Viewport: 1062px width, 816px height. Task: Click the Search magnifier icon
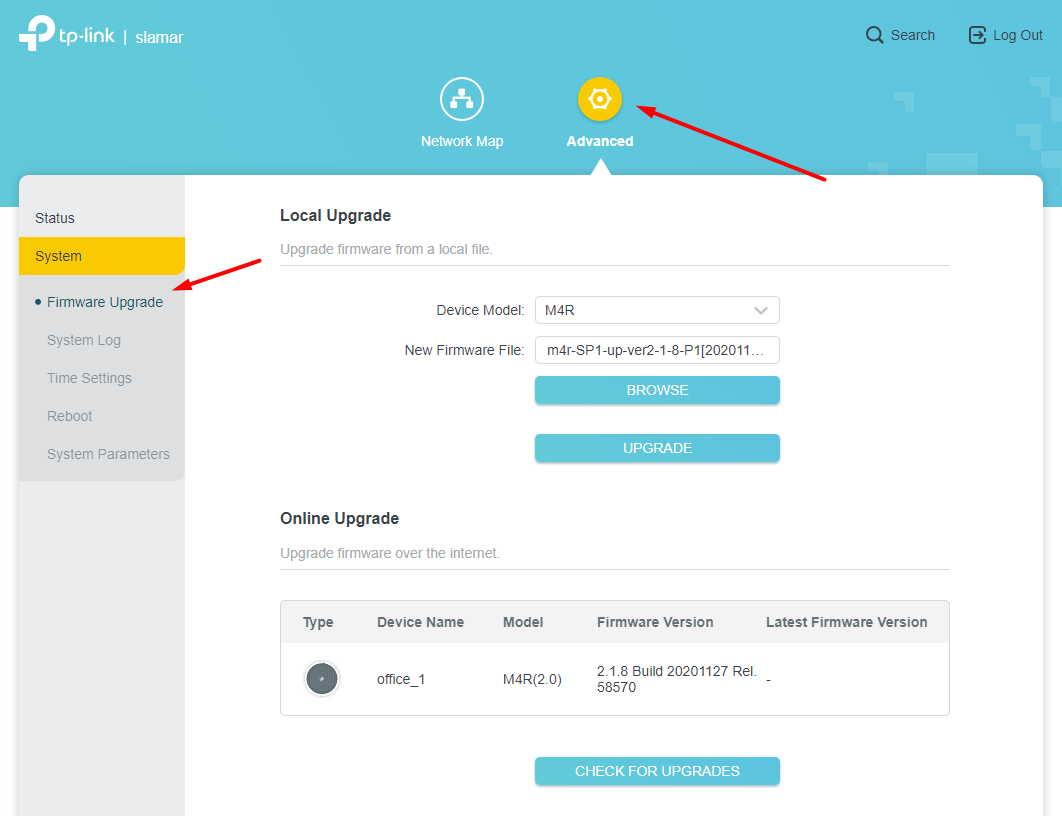pyautogui.click(x=875, y=35)
